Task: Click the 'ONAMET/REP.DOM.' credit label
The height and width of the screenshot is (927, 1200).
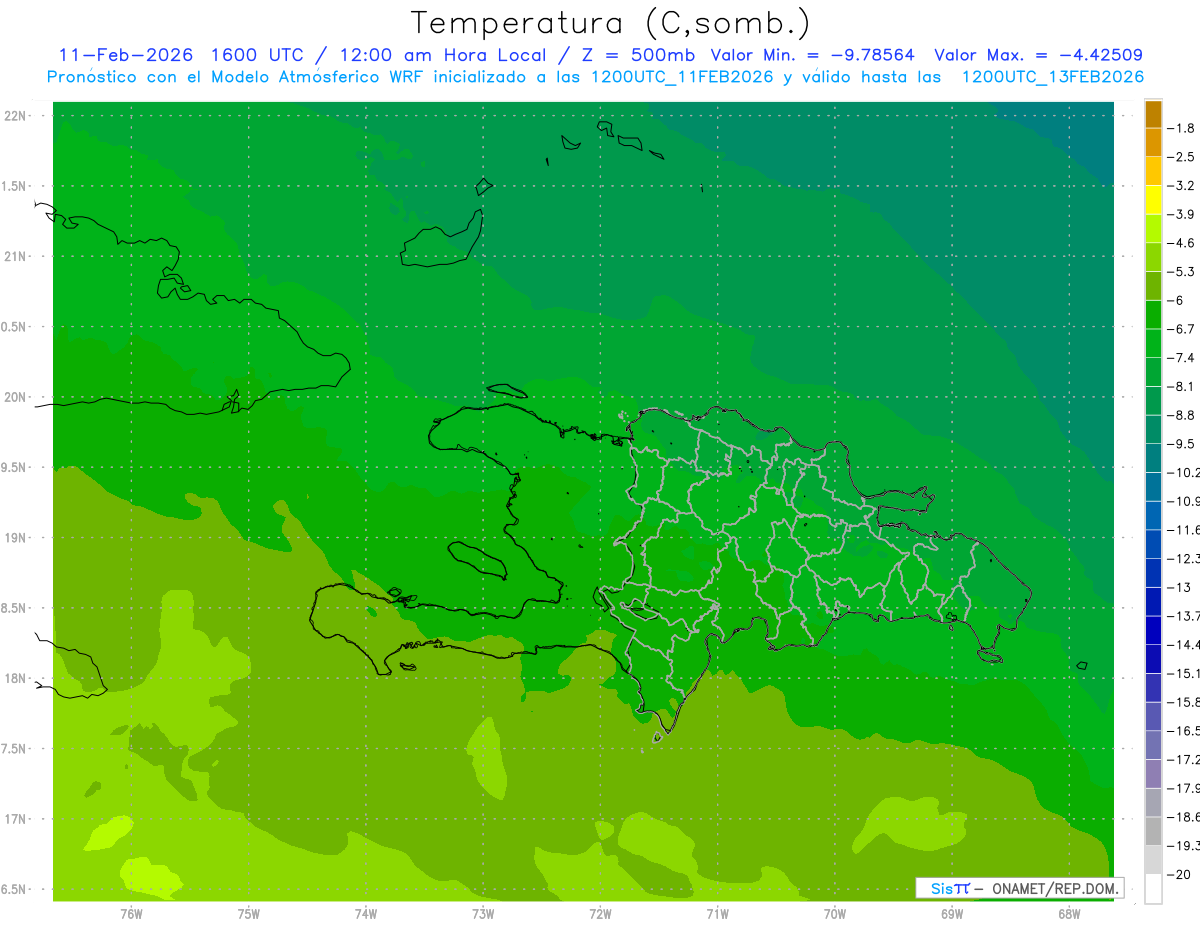Action: (x=1054, y=888)
